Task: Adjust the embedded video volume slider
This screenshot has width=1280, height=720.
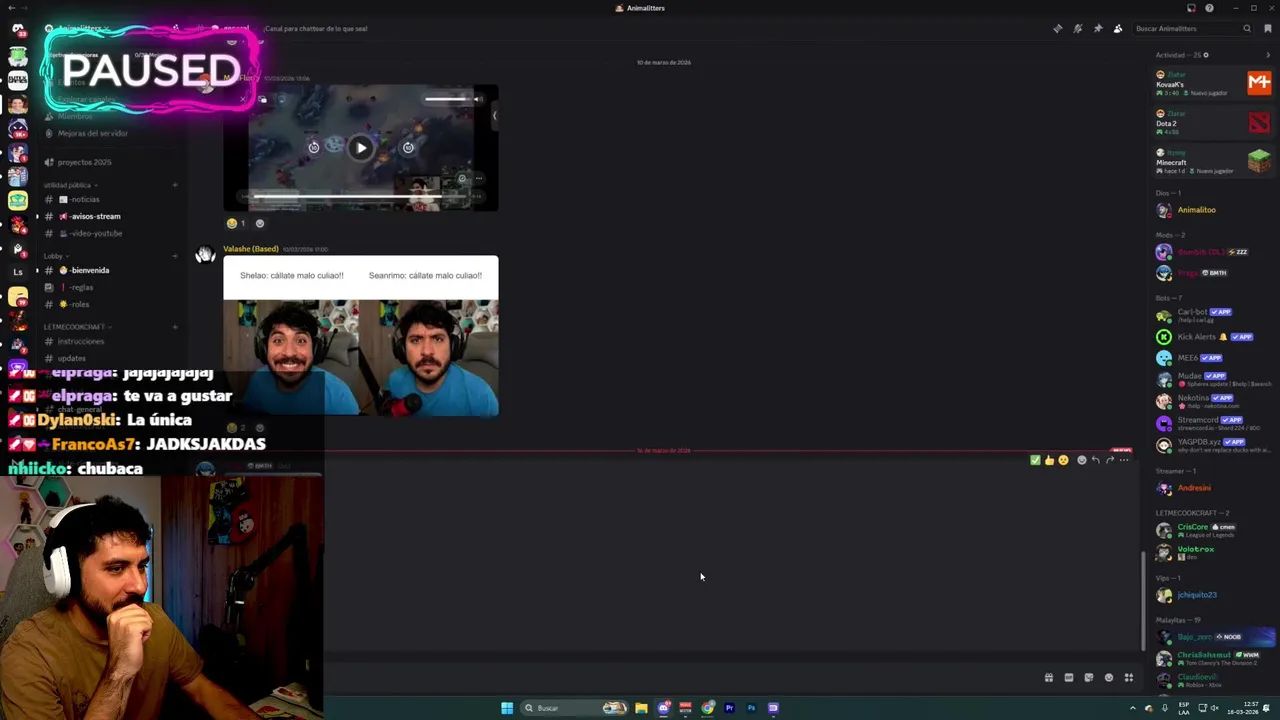Action: pyautogui.click(x=446, y=99)
